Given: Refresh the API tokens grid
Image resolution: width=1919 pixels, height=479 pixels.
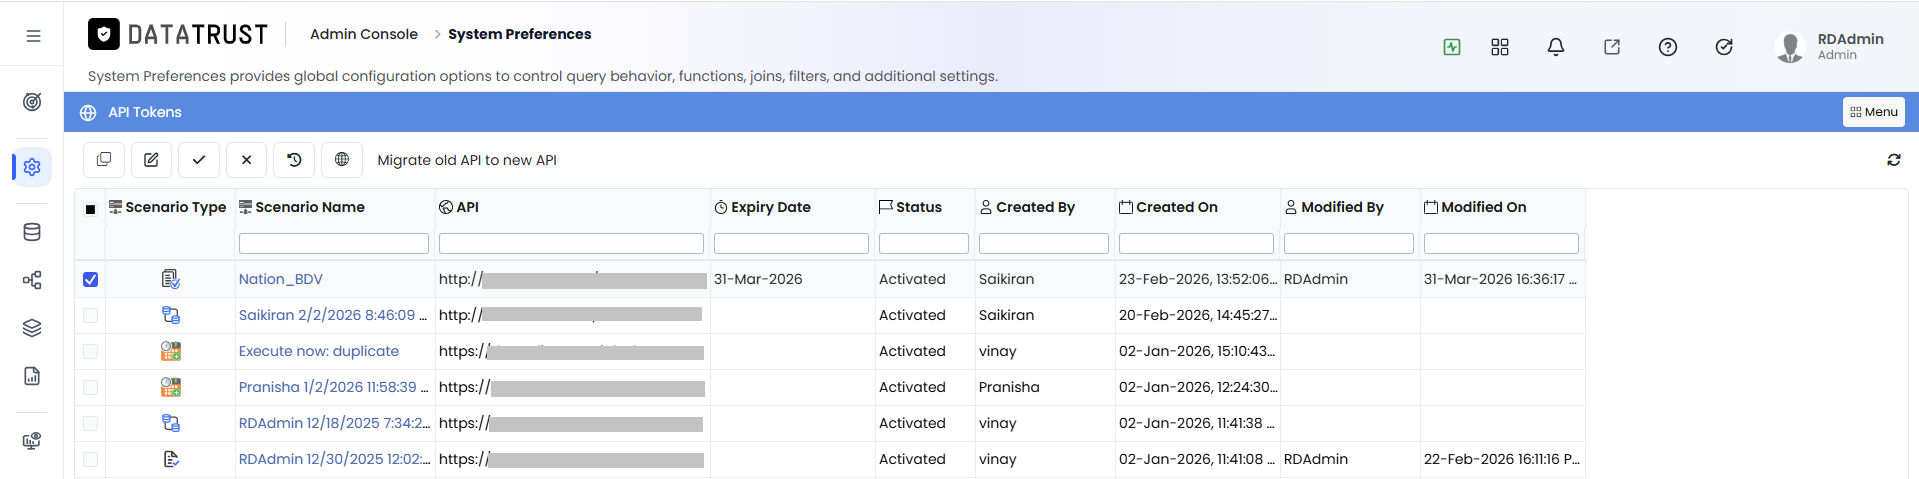Looking at the screenshot, I should (x=1894, y=160).
